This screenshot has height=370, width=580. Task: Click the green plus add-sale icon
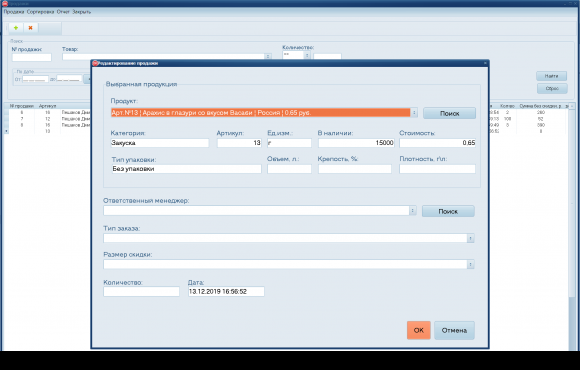16,28
